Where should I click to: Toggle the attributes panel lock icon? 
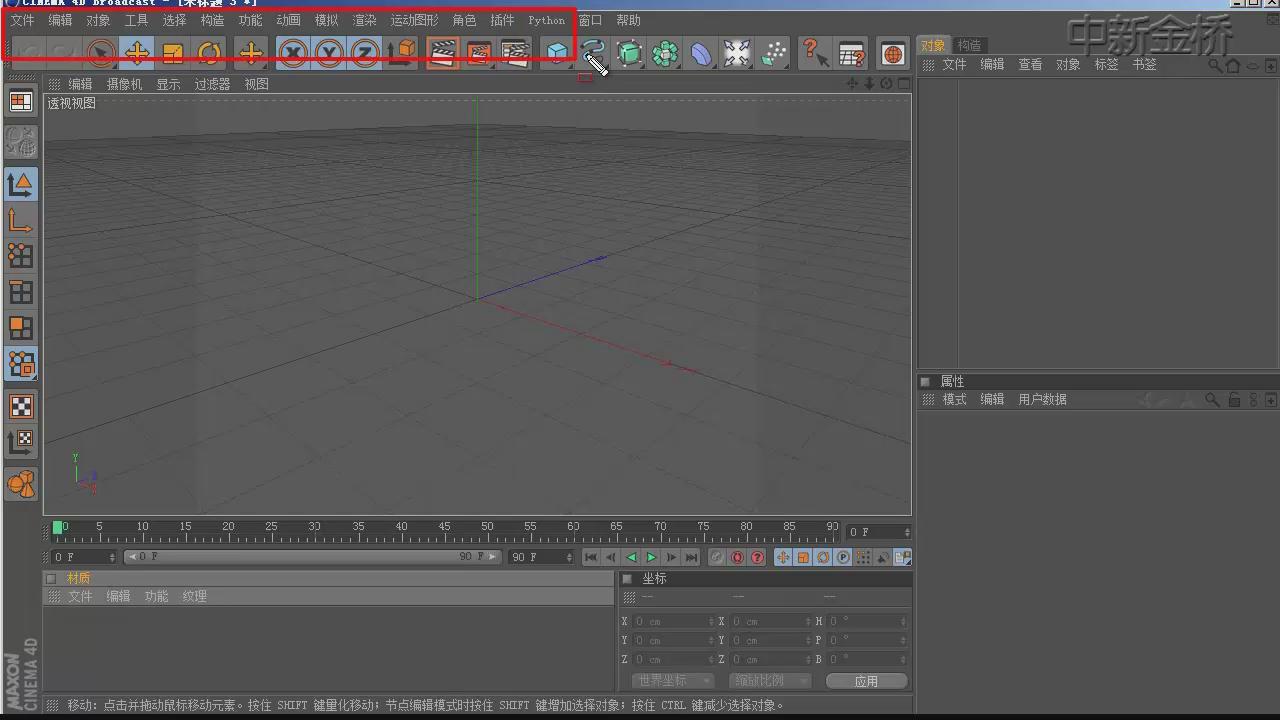coord(1234,400)
